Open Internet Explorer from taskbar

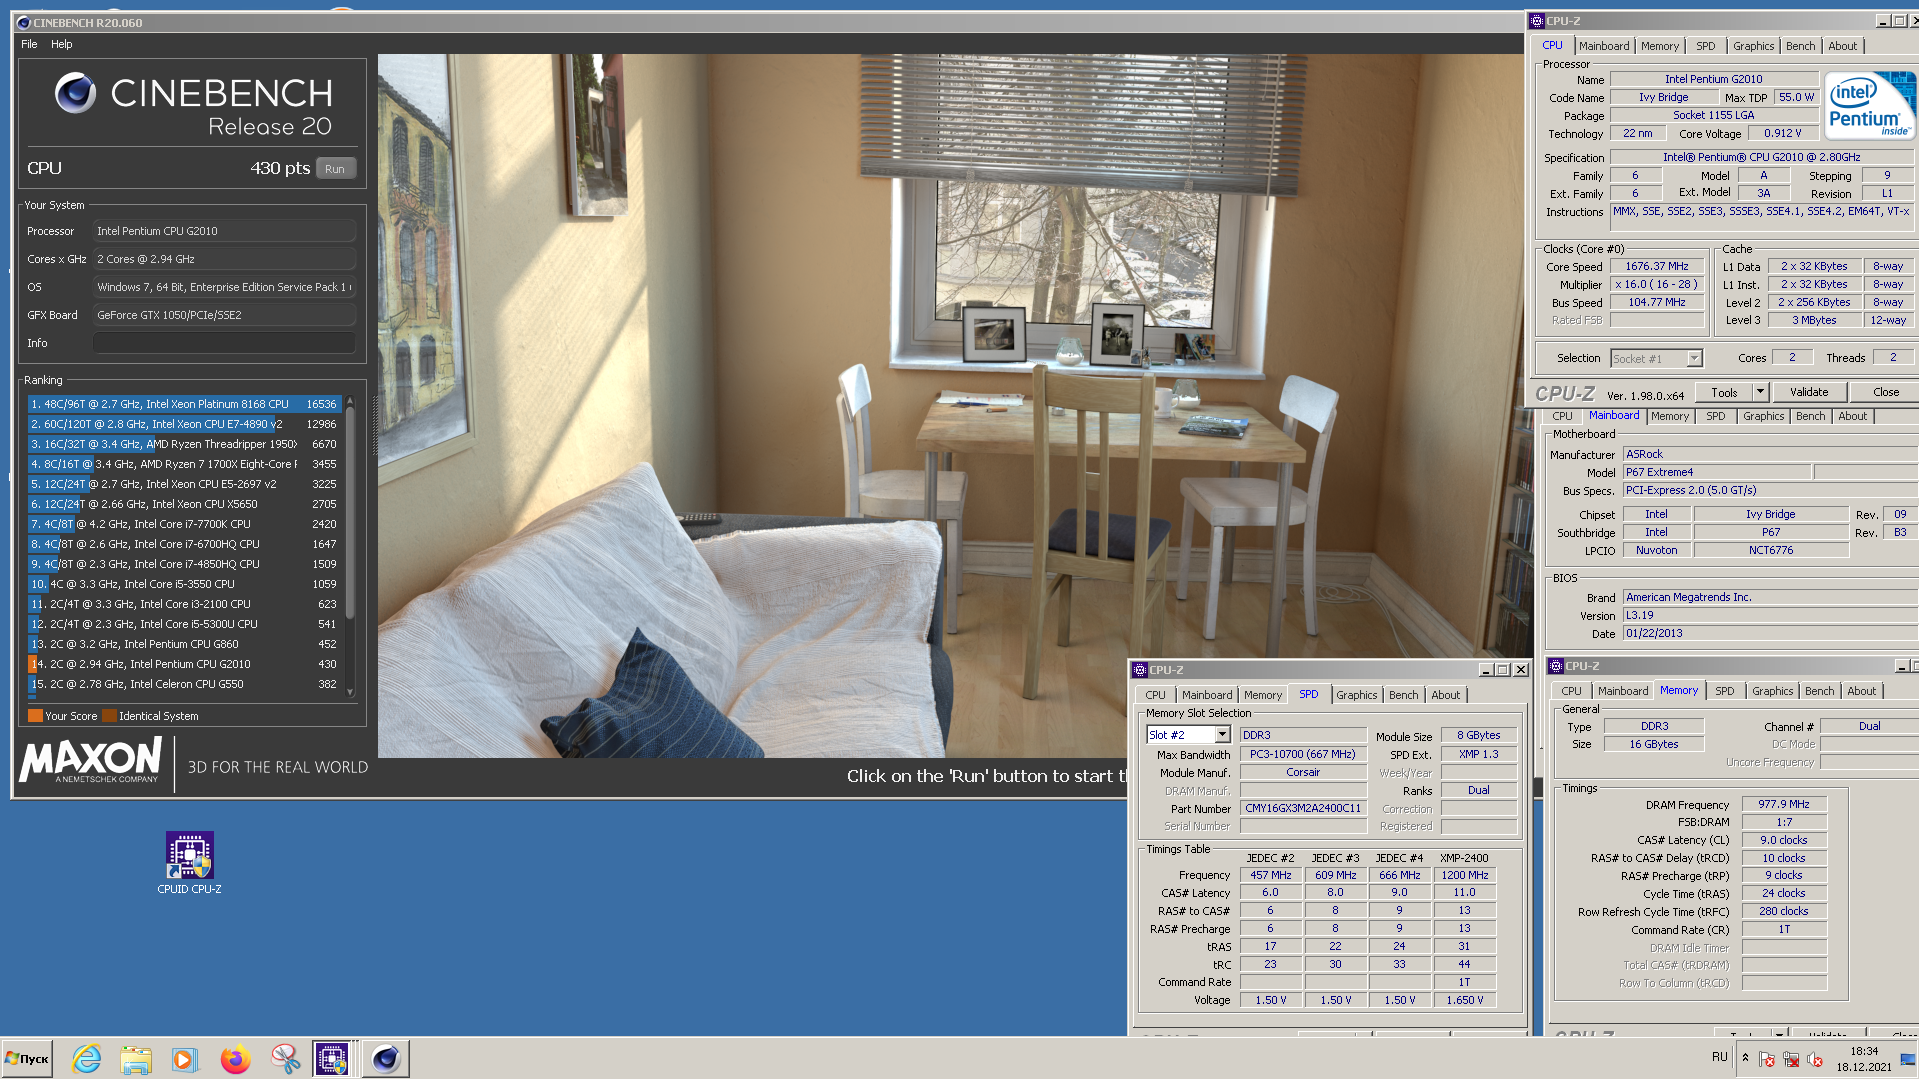pyautogui.click(x=87, y=1058)
